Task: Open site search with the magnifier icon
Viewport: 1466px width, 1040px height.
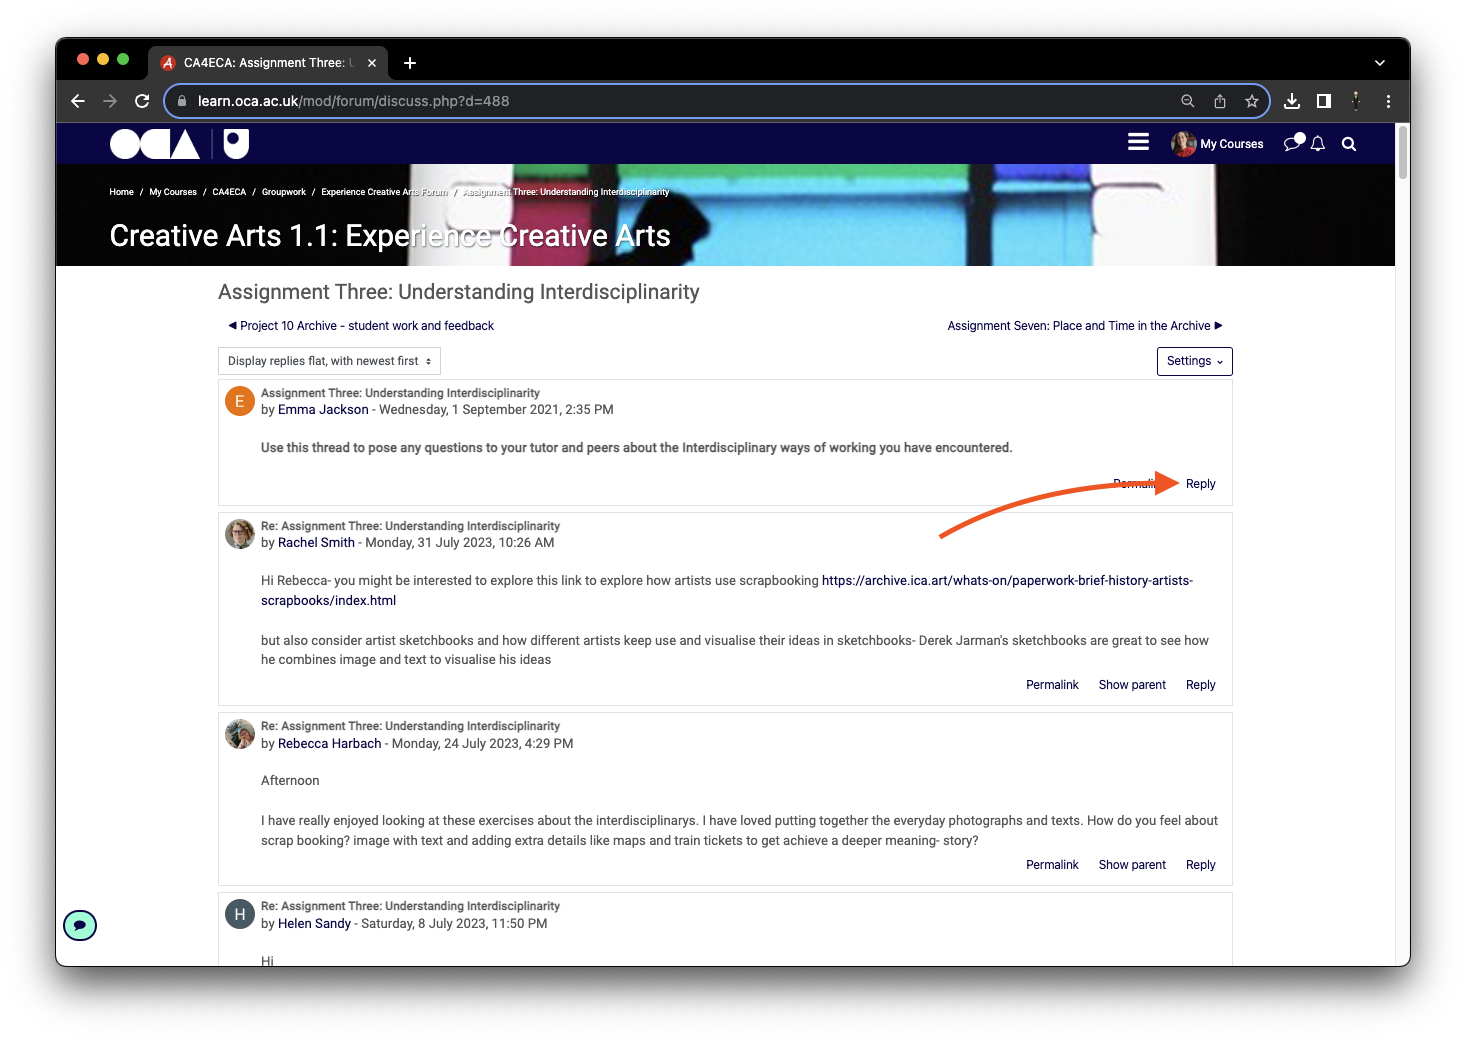Action: tap(1348, 143)
